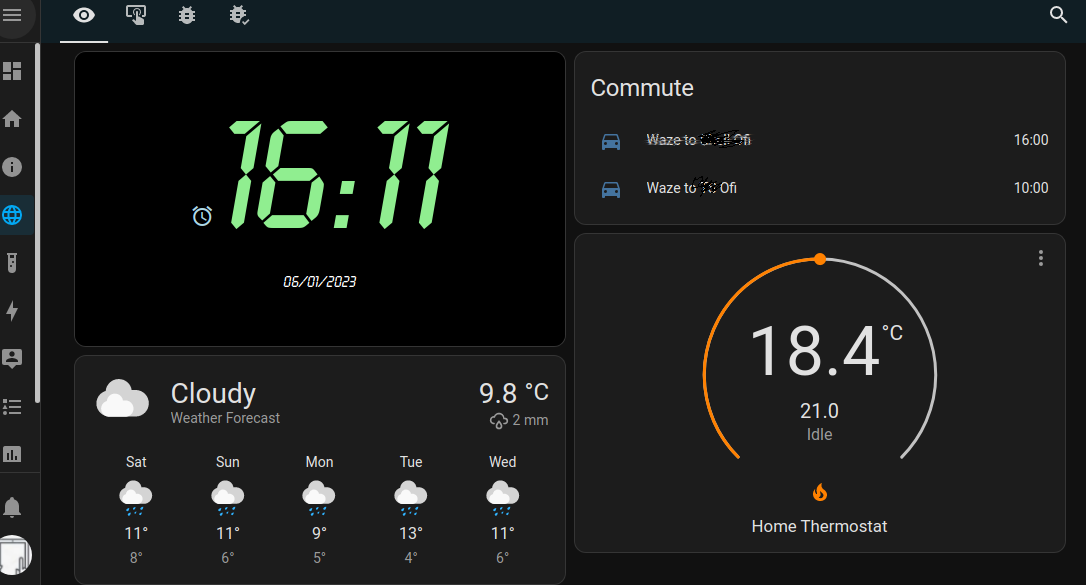Click the alarm clock icon beside time

(x=203, y=216)
